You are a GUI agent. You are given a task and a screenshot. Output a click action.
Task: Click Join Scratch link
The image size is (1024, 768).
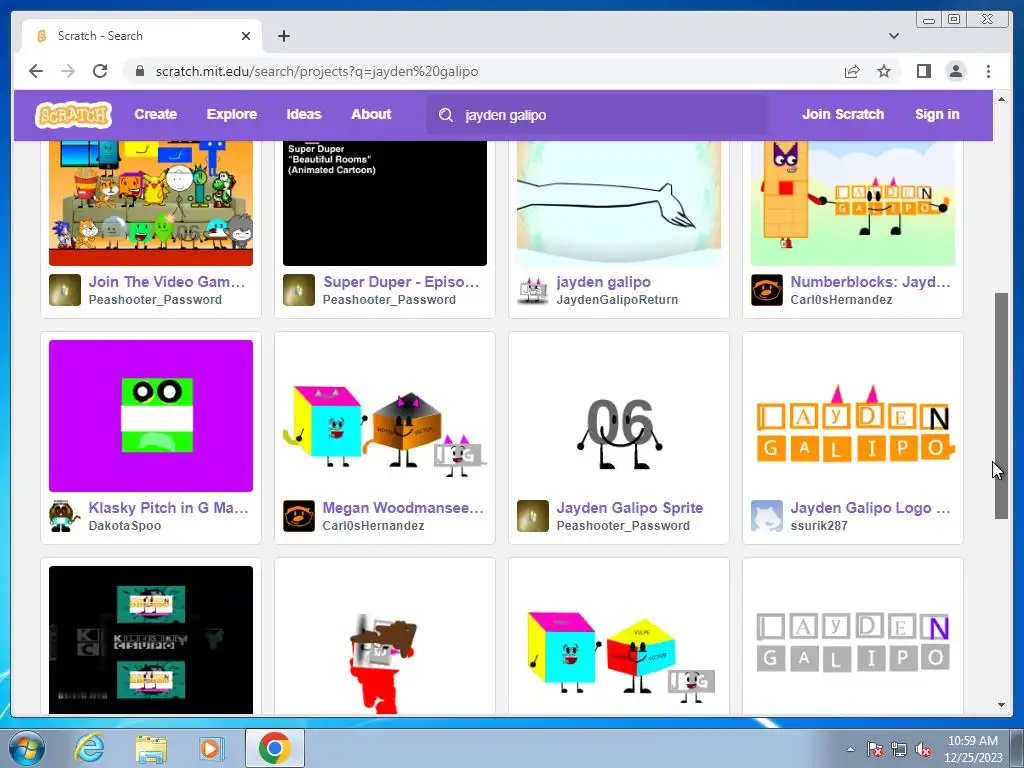[x=842, y=114]
